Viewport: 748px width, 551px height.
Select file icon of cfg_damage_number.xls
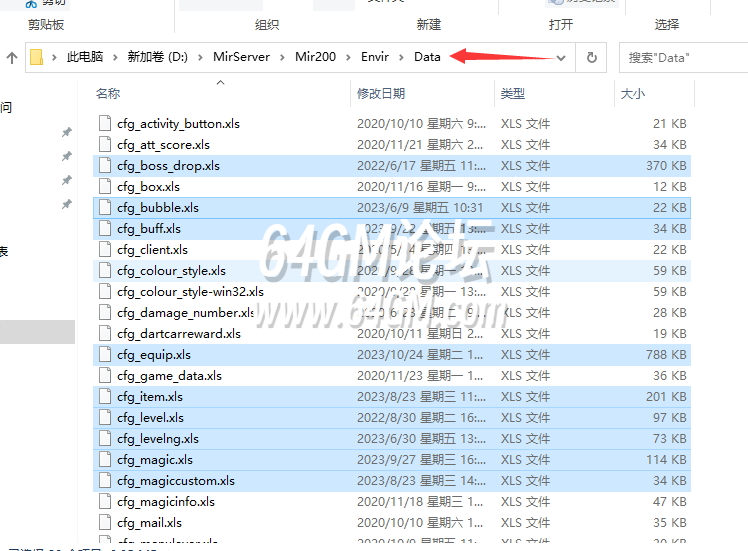(x=105, y=312)
